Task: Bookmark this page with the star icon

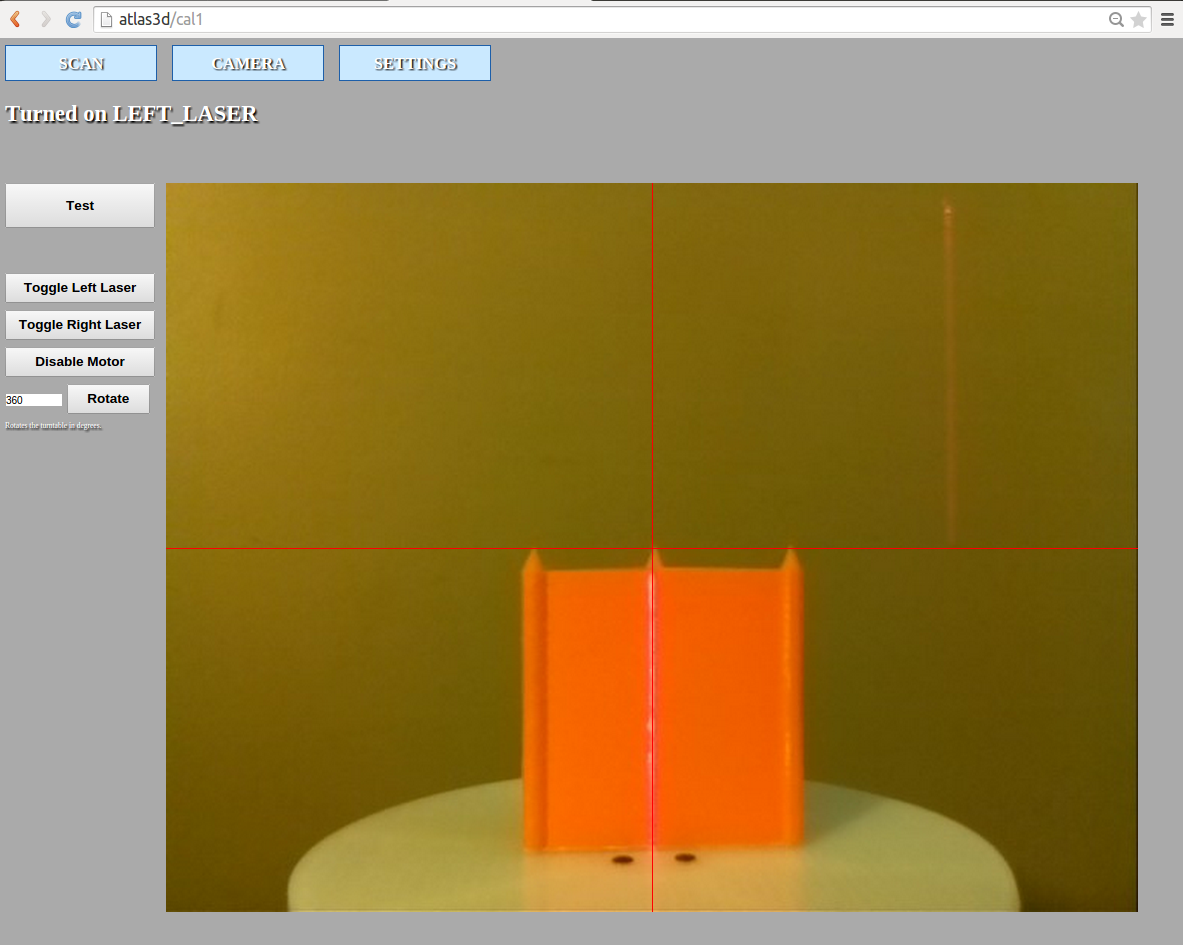Action: [1138, 19]
